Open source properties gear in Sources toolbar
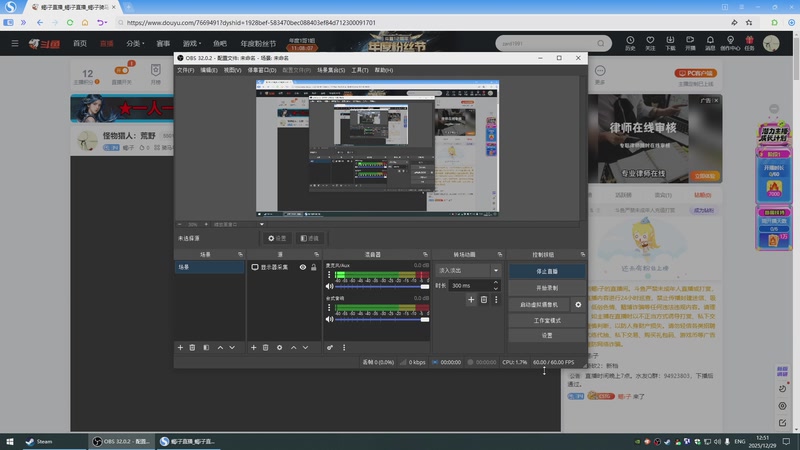The image size is (800, 450). click(x=279, y=347)
